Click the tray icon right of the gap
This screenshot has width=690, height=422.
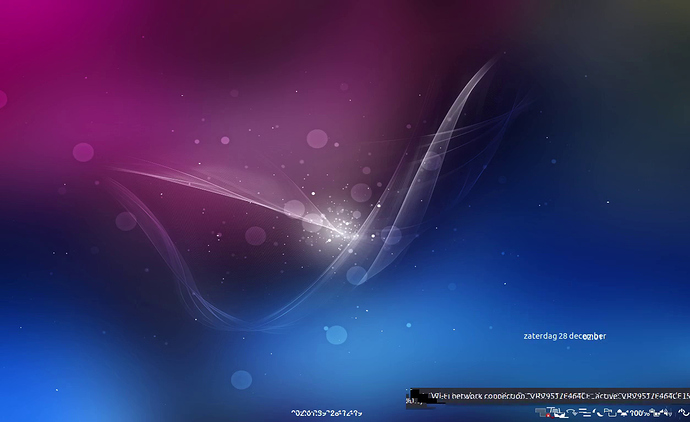coord(683,413)
